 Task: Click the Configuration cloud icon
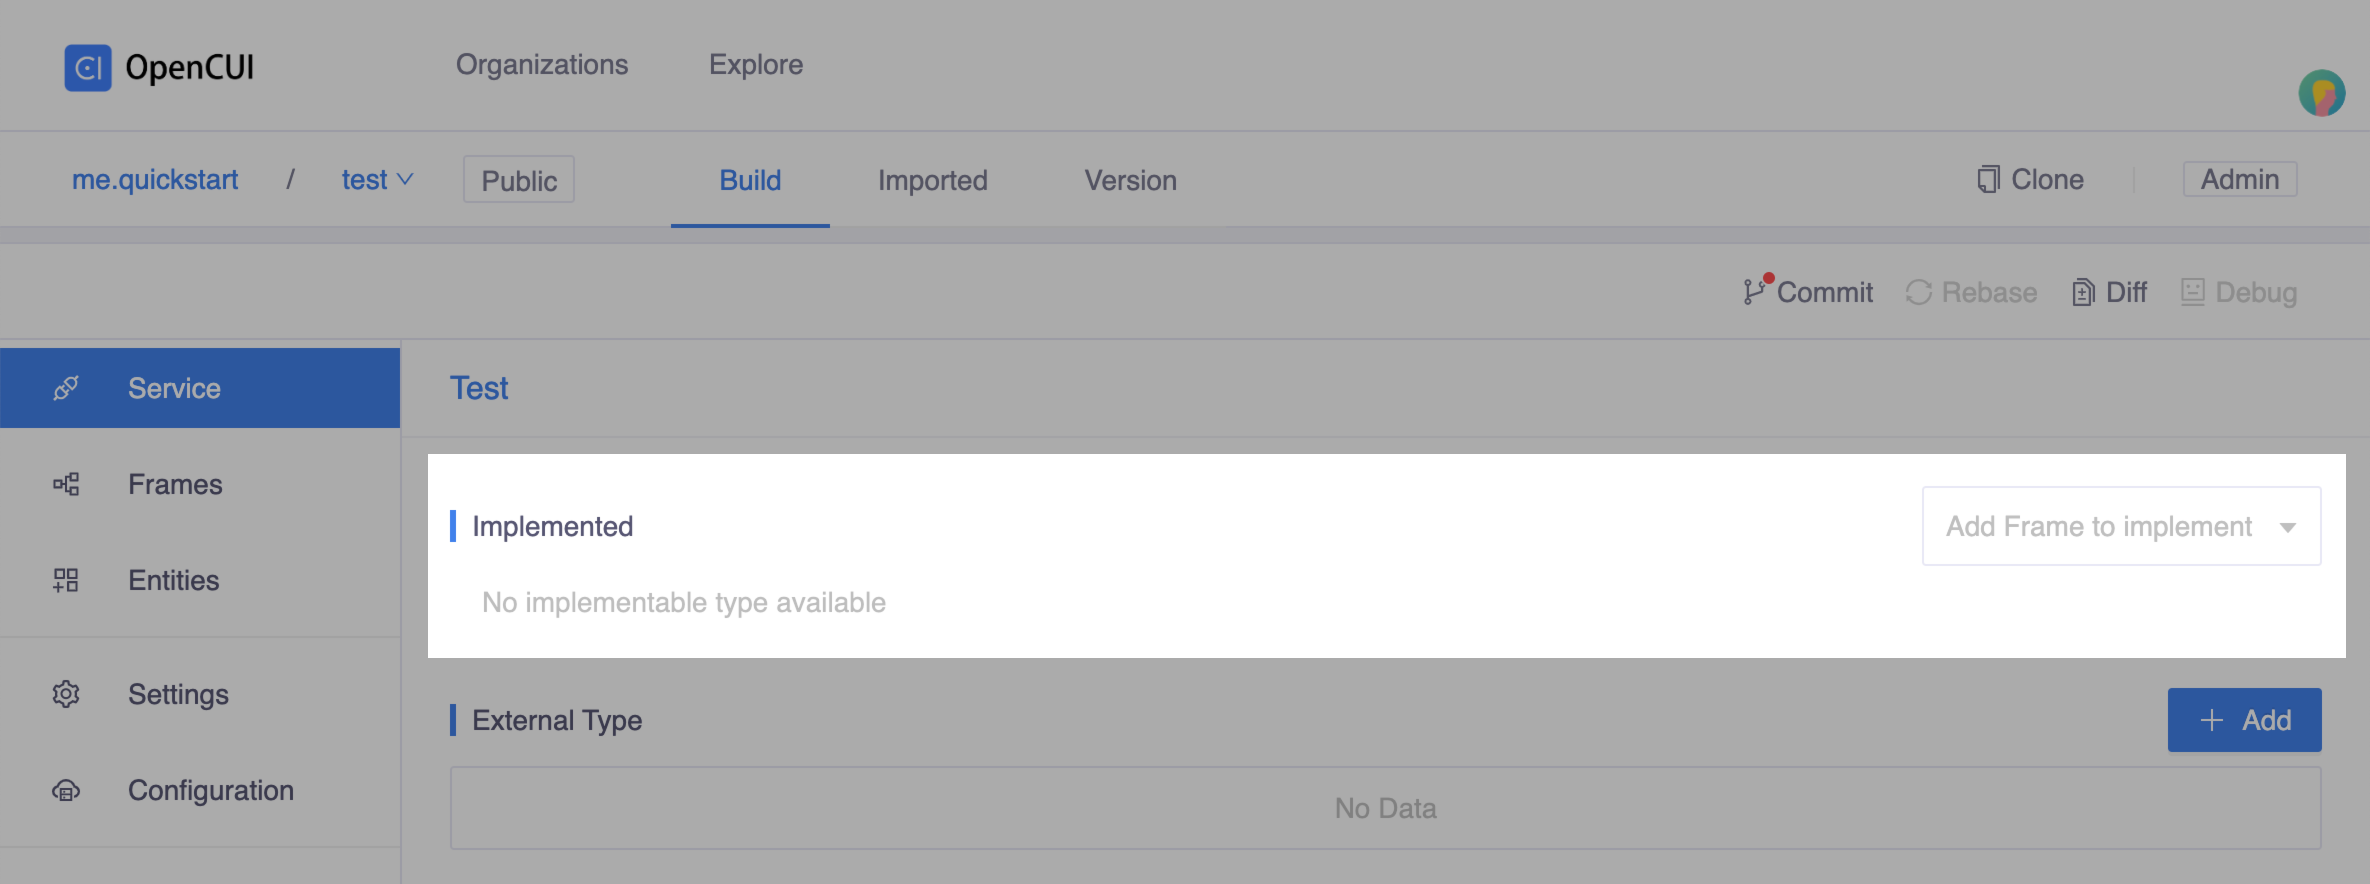[x=66, y=791]
